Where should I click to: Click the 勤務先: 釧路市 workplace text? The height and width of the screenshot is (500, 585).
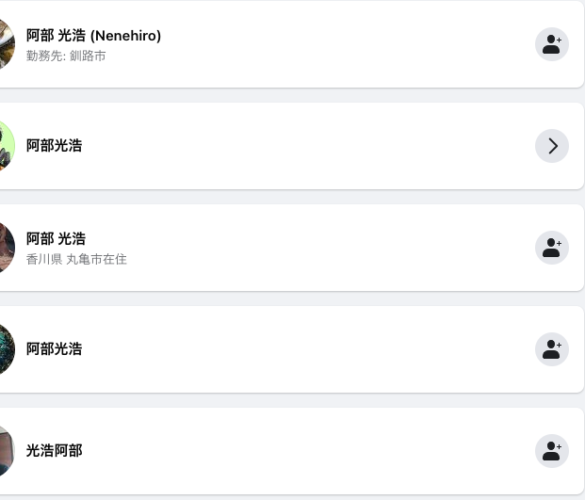point(66,56)
